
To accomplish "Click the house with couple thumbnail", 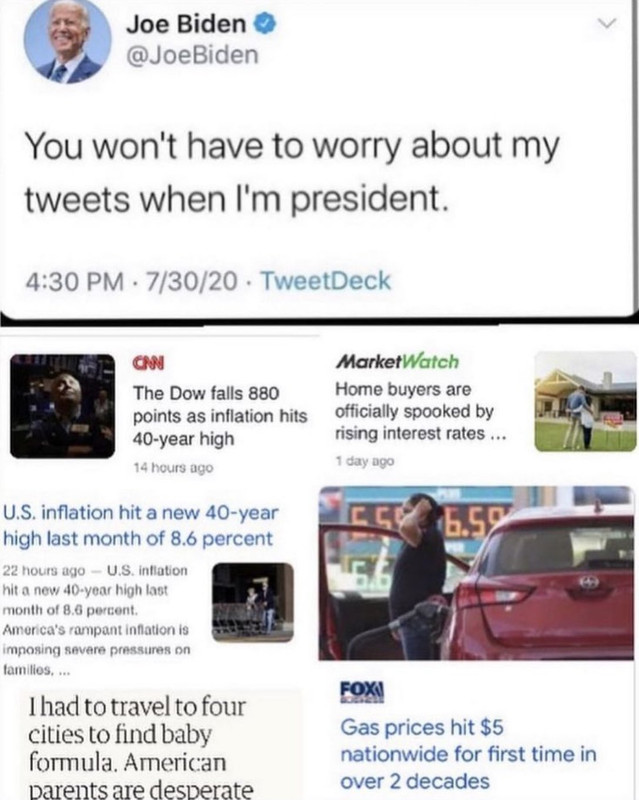I will point(585,402).
